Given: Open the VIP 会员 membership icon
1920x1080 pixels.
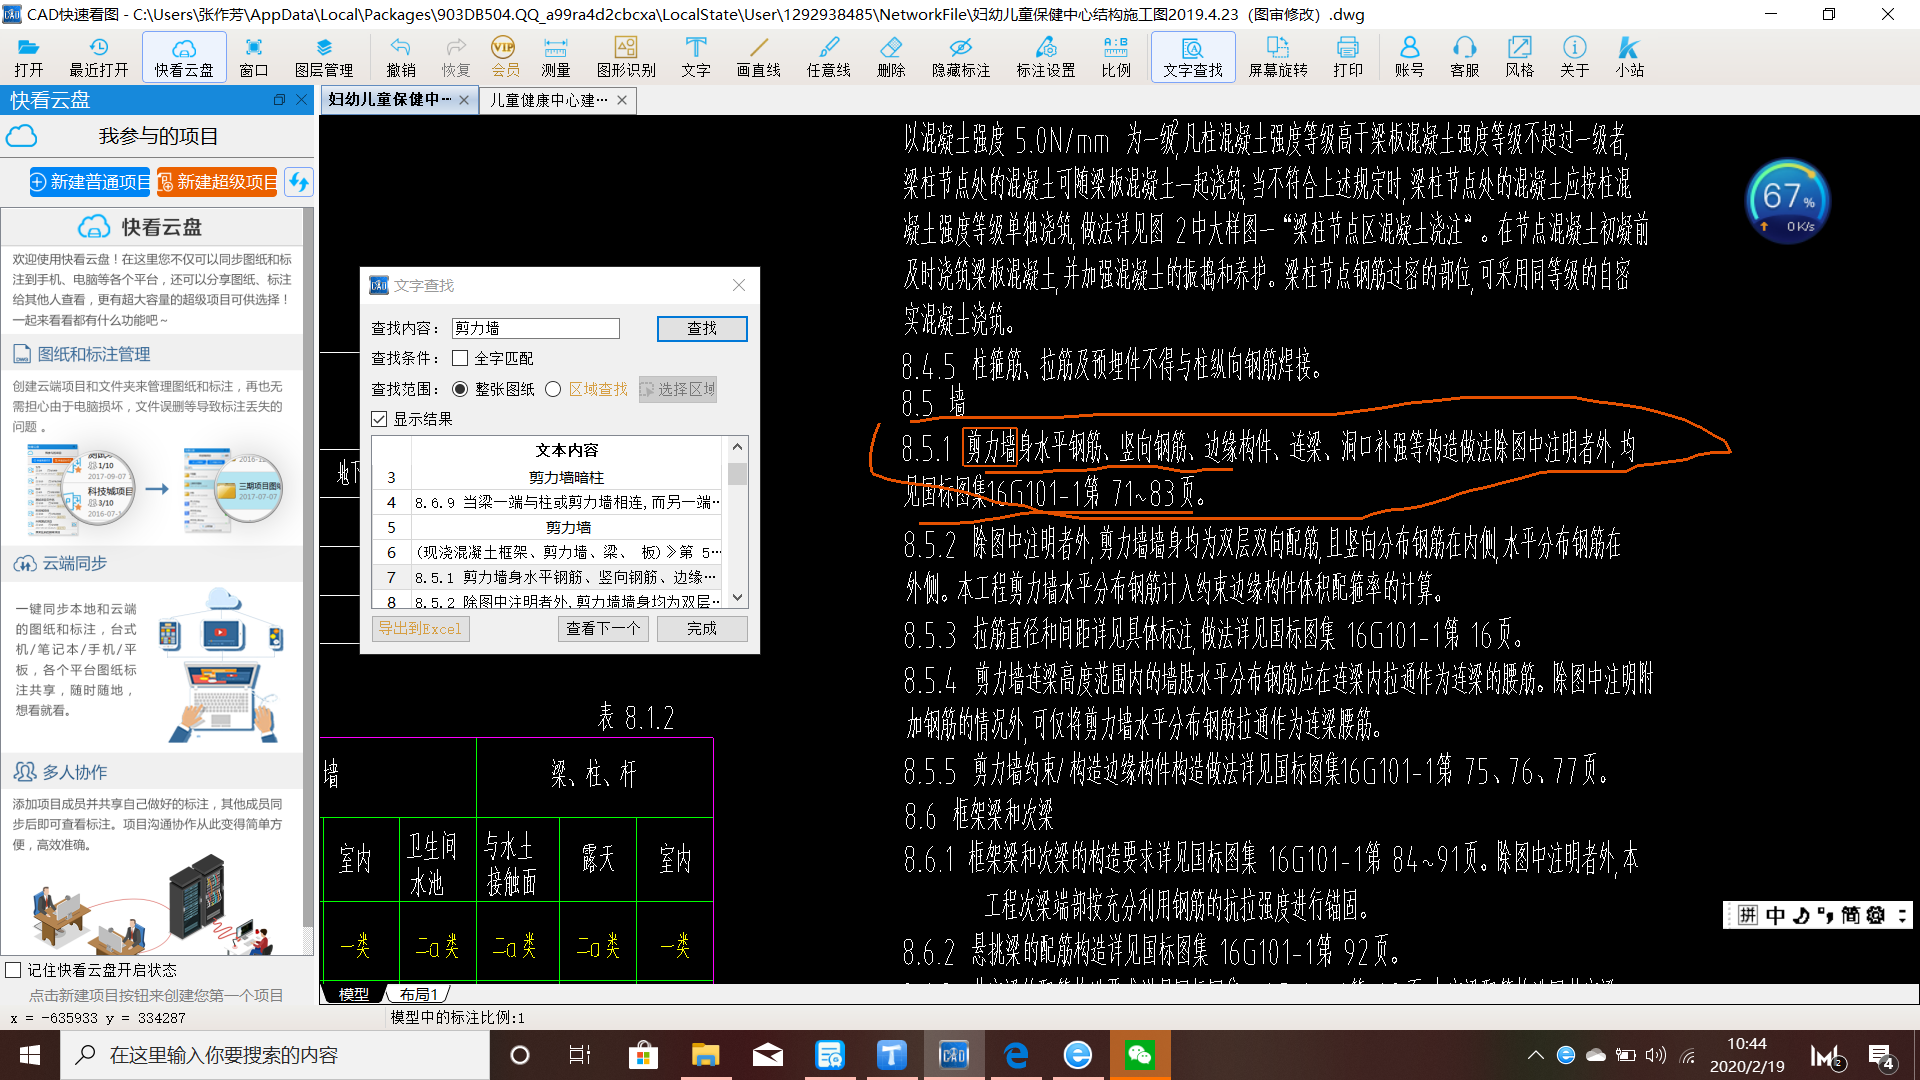Looking at the screenshot, I should coord(505,57).
